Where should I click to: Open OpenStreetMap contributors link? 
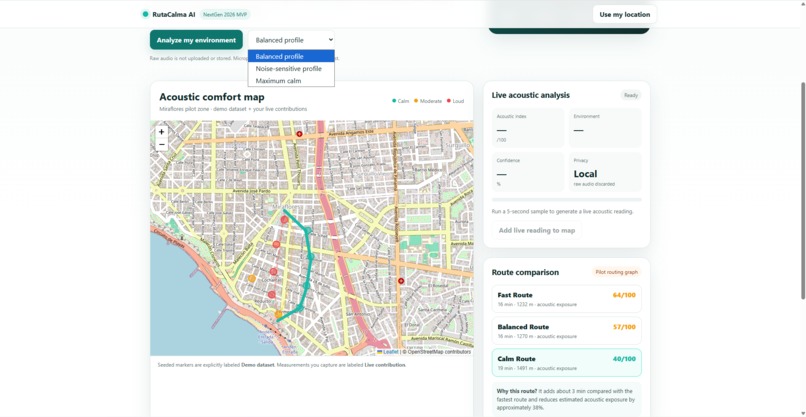pos(436,352)
